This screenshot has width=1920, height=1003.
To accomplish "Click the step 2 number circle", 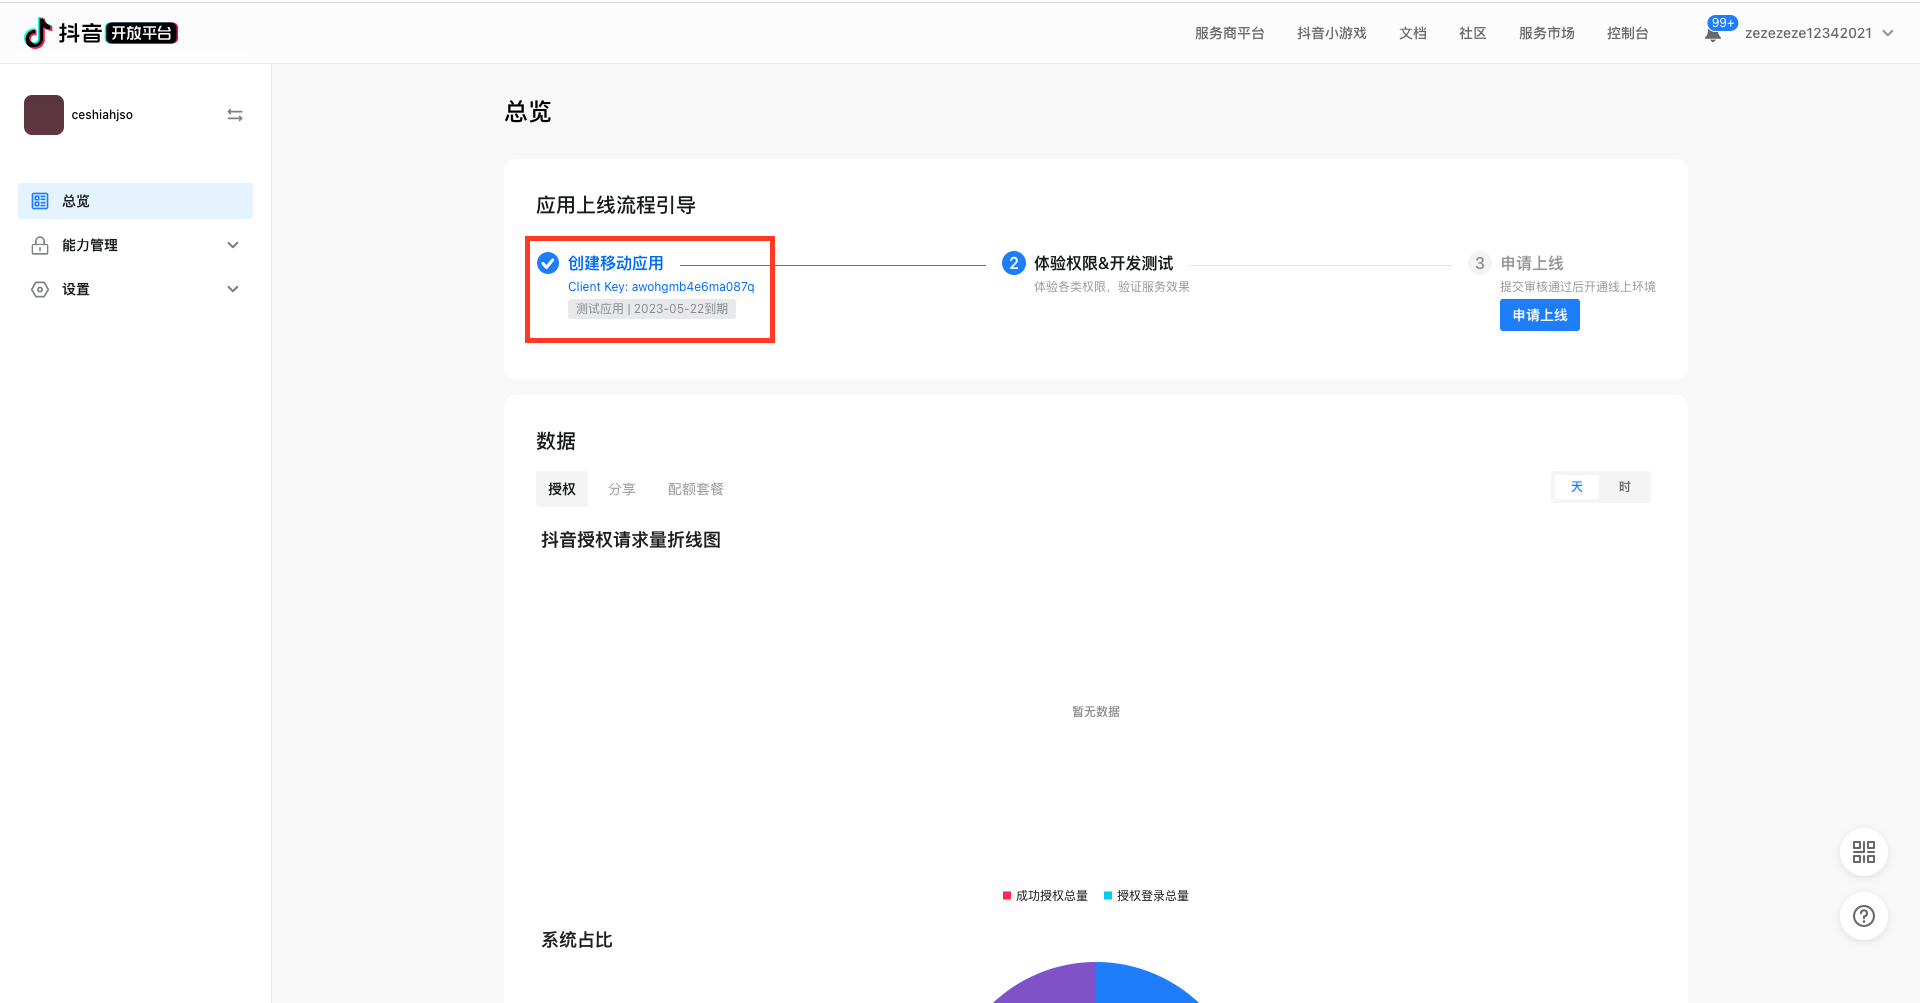I will click(1014, 263).
